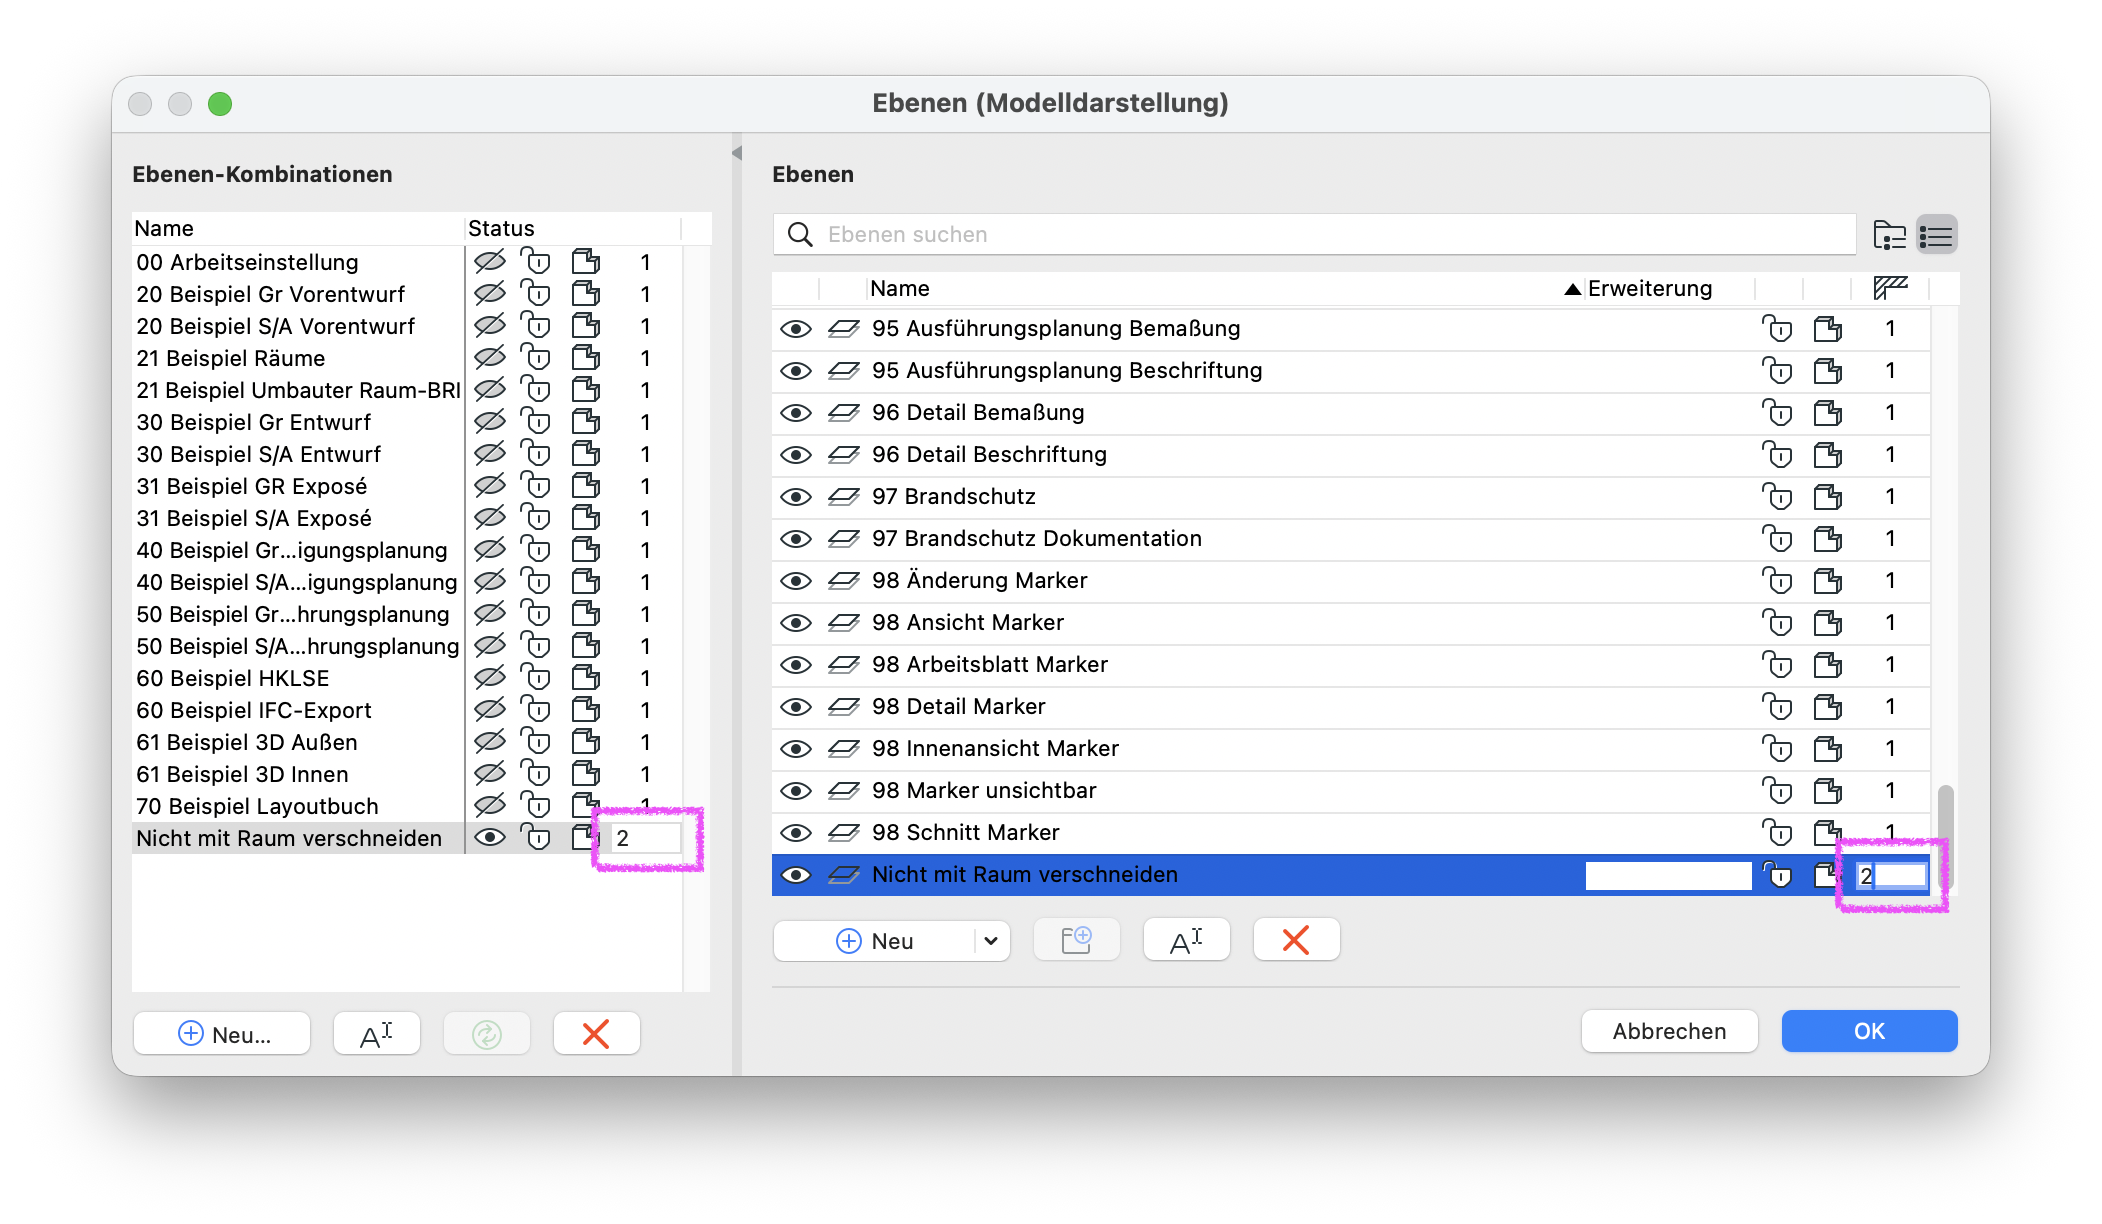
Task: Click lock icon for 31 Beispiel GR Exposé
Action: (537, 486)
